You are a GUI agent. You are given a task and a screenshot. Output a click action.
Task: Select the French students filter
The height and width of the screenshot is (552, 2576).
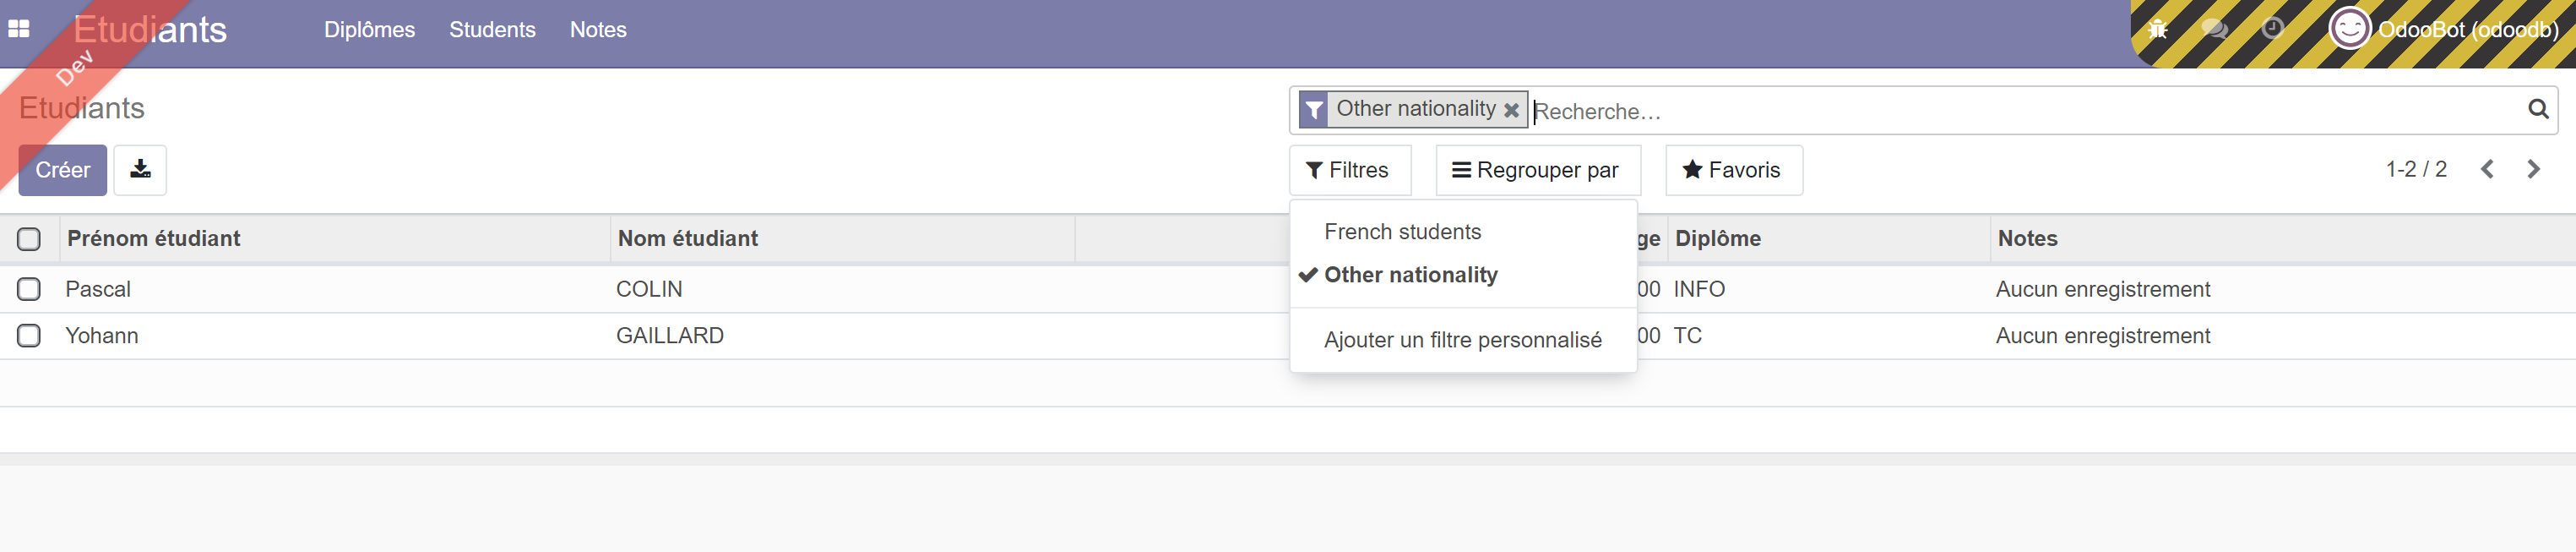click(1402, 232)
